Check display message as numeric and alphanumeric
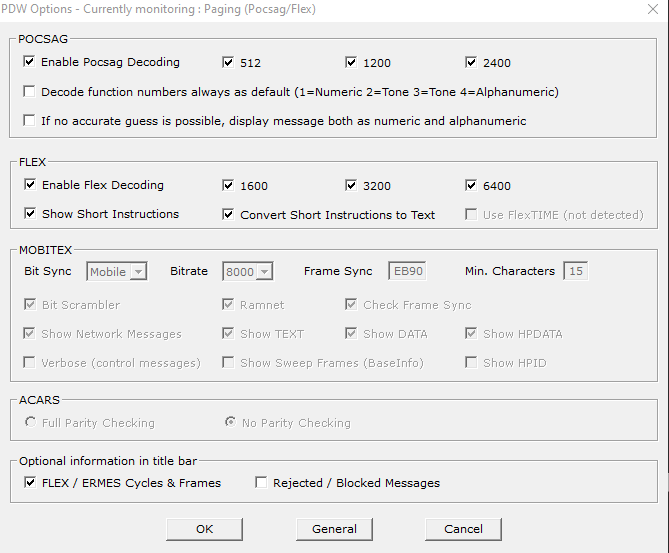This screenshot has height=553, width=669. pos(29,120)
